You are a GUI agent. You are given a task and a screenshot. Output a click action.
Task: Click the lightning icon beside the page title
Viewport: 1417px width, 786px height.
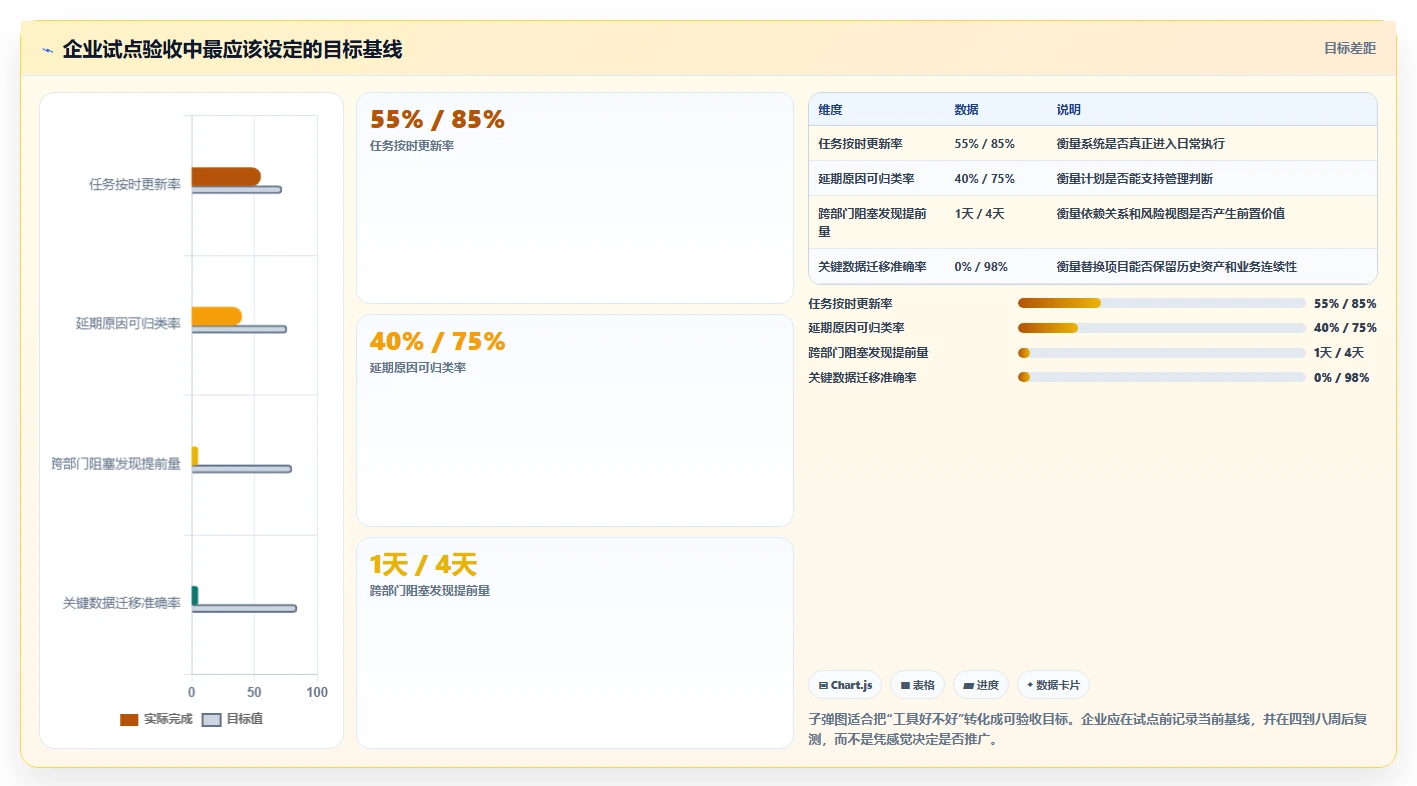48,50
